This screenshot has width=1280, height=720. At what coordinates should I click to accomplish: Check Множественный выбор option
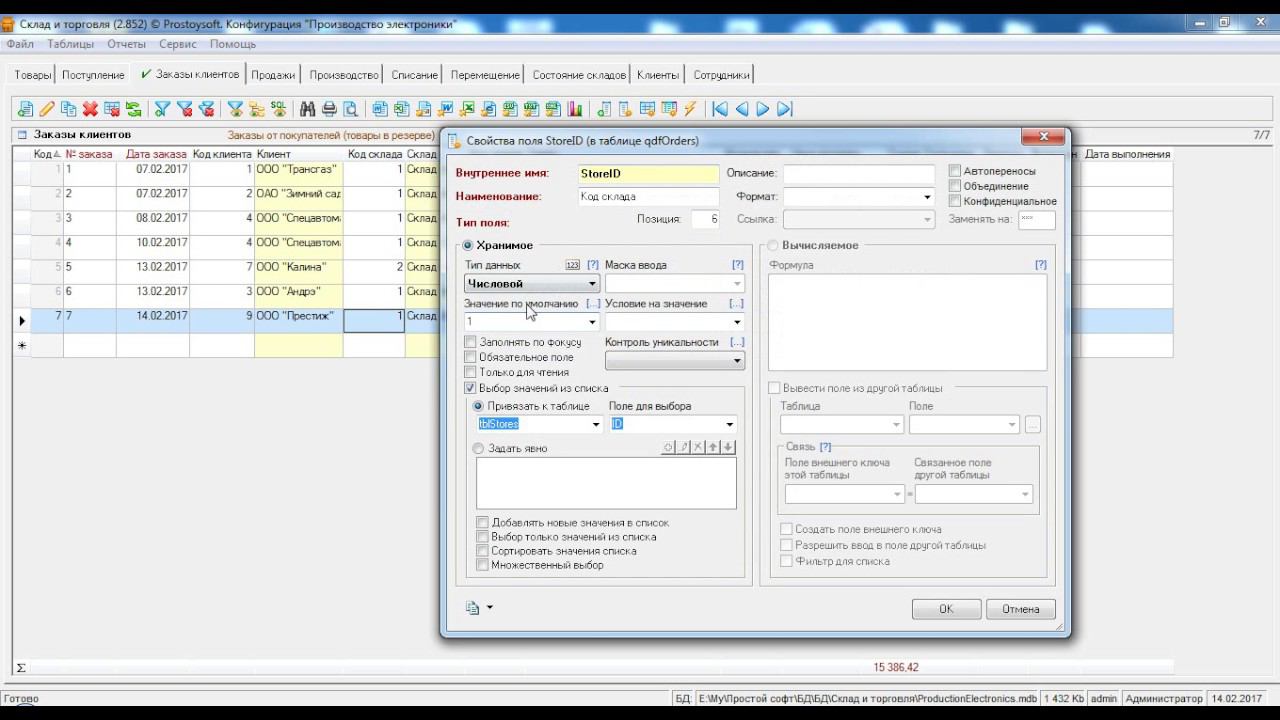tap(483, 565)
